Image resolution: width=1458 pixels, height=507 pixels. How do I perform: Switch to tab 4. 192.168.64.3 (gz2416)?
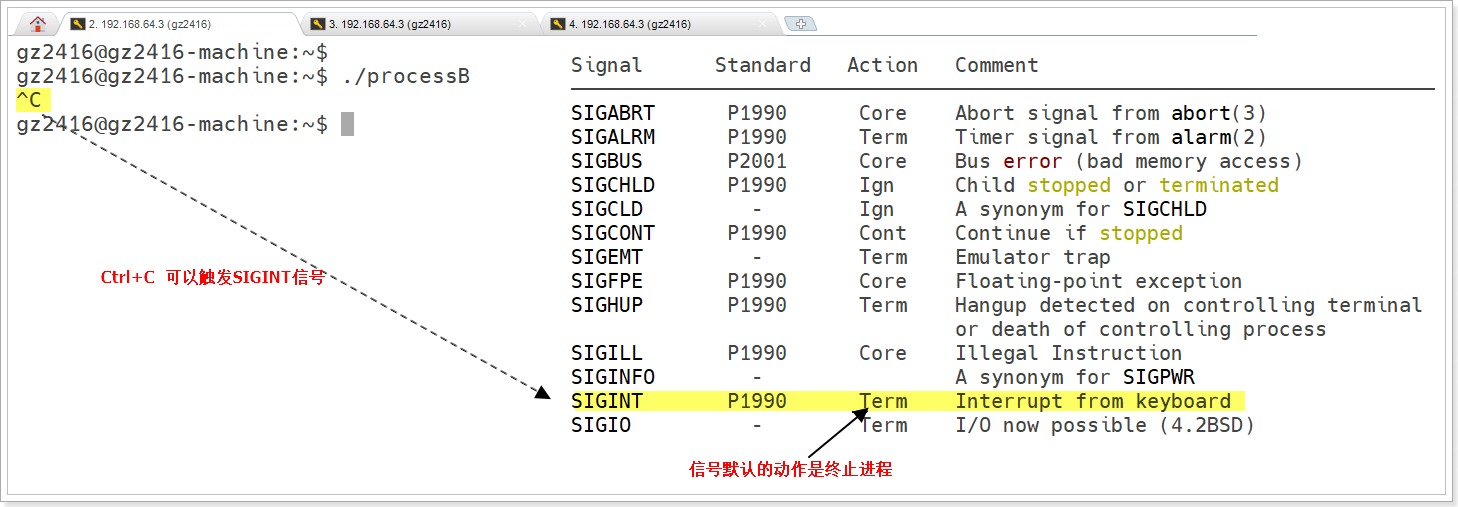630,24
